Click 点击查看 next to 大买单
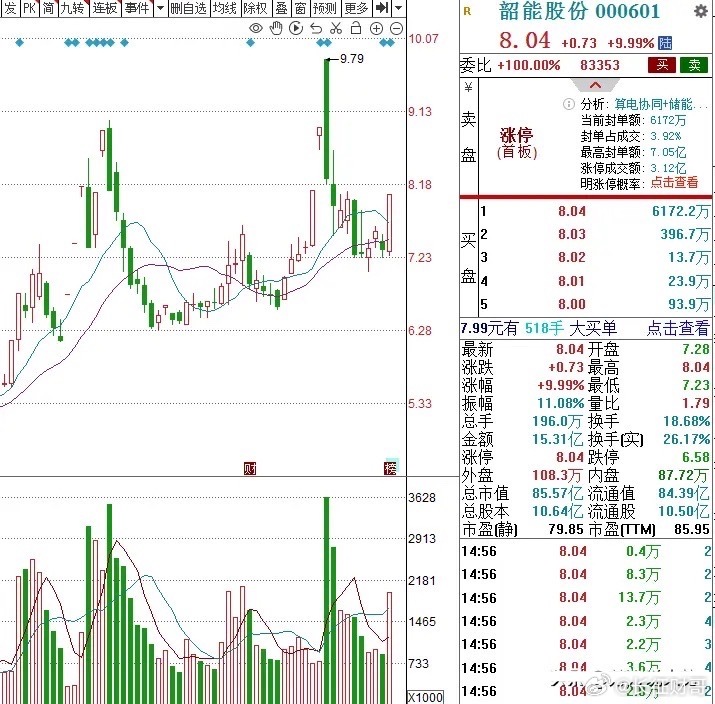Image resolution: width=715 pixels, height=704 pixels. pos(678,328)
